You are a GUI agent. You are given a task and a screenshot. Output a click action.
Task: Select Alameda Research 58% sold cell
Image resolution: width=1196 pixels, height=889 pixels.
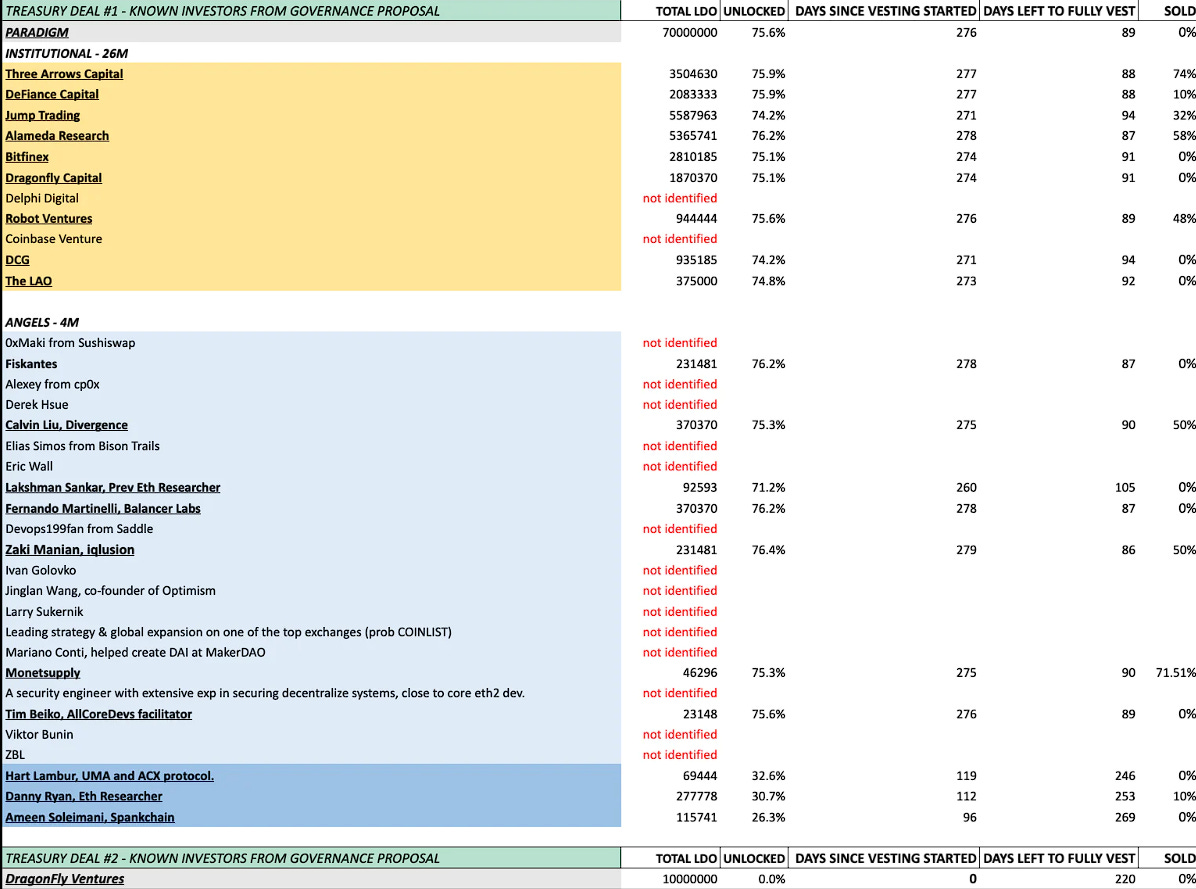pos(1185,136)
